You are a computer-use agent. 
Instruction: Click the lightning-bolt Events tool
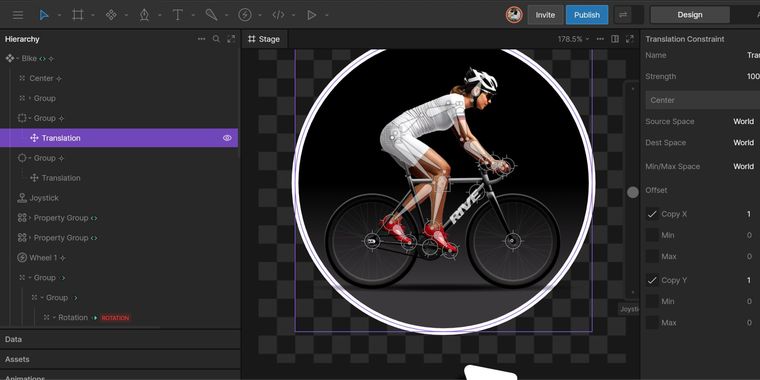pyautogui.click(x=245, y=15)
